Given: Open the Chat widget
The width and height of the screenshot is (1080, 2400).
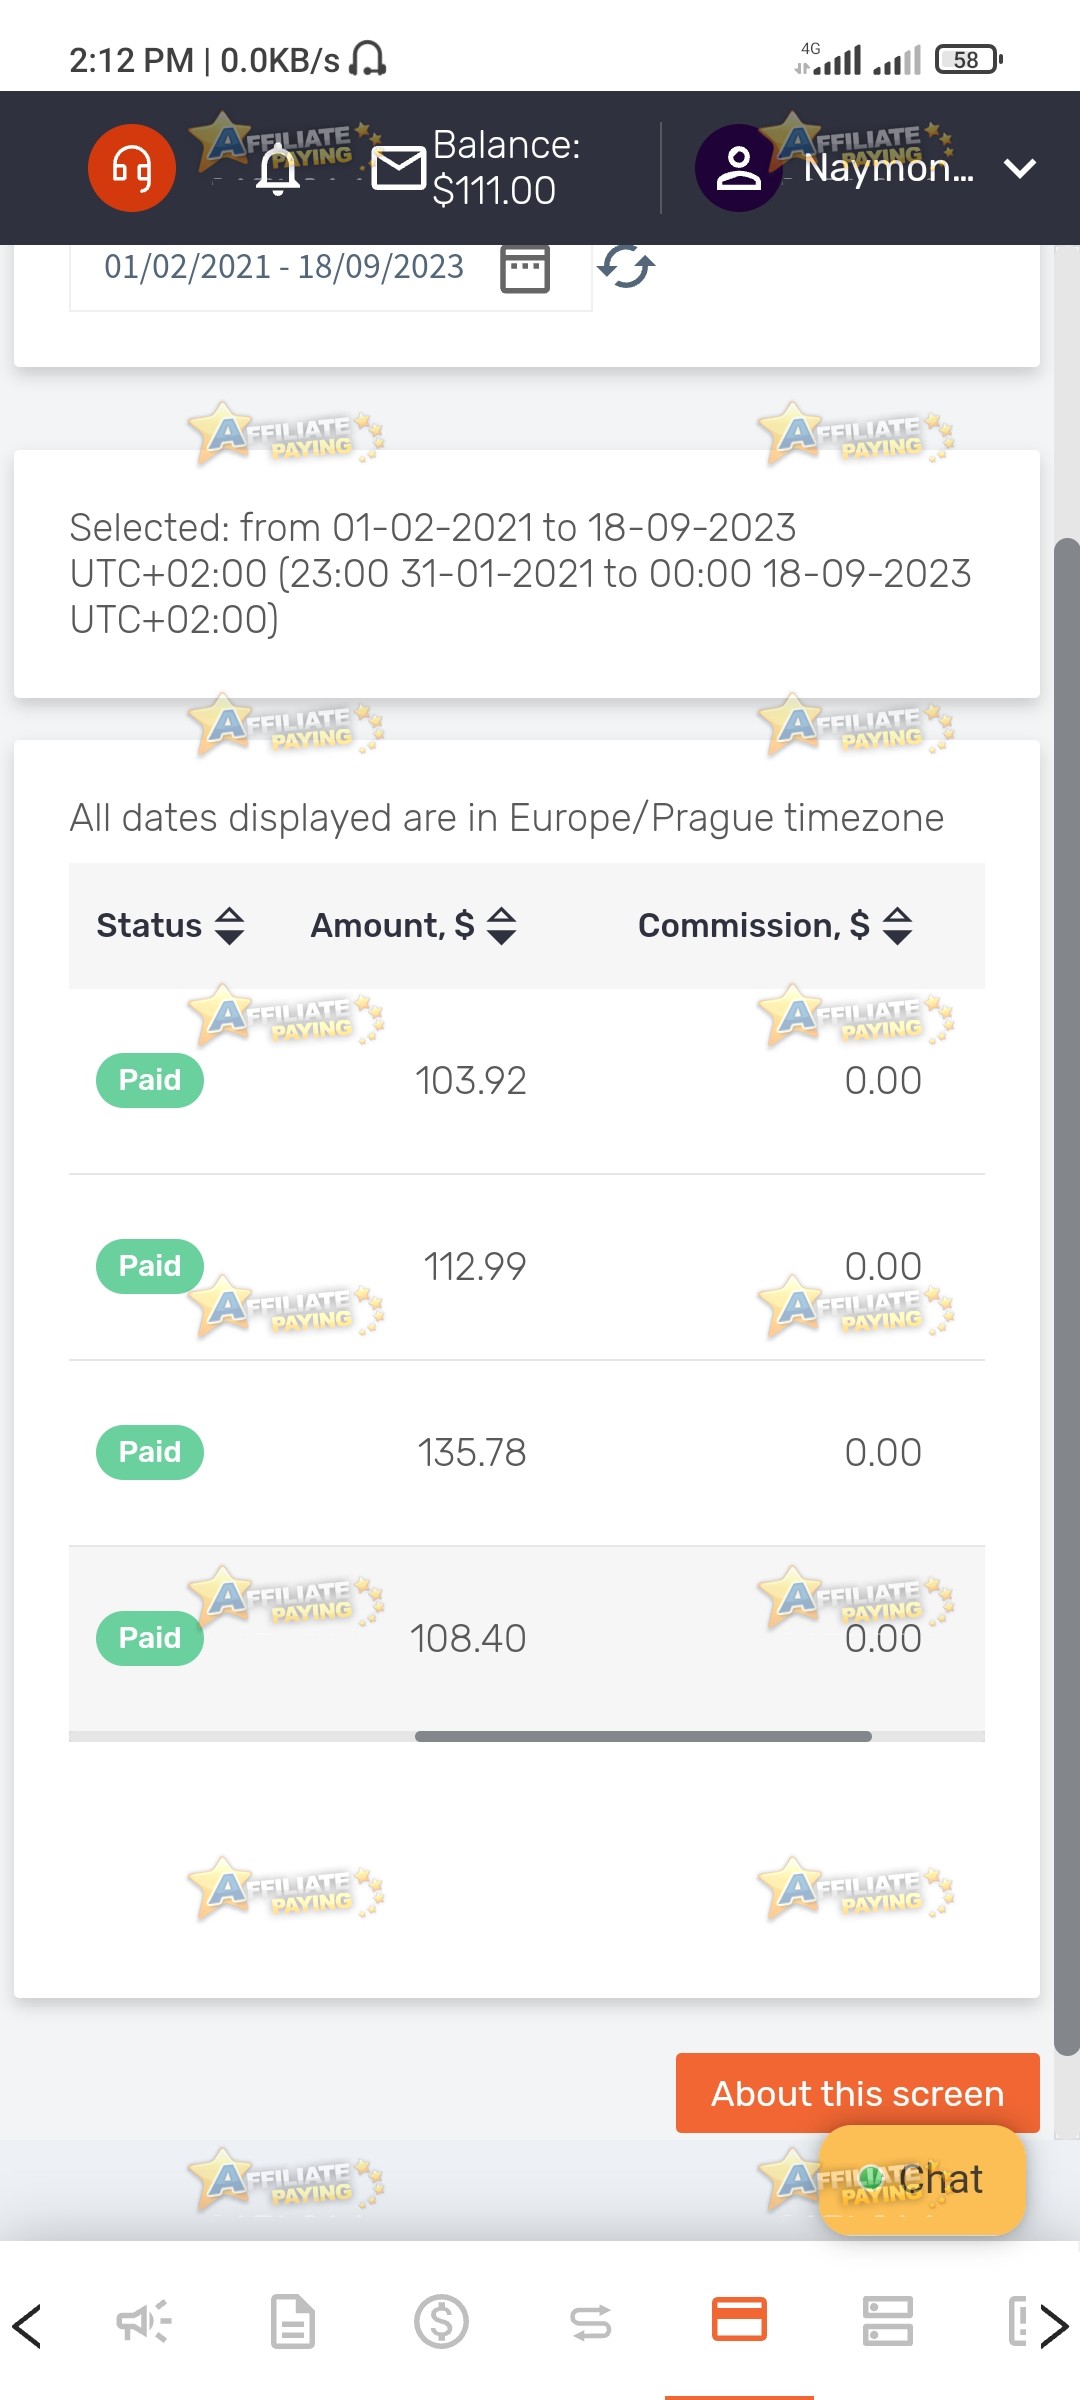Looking at the screenshot, I should coord(922,2180).
